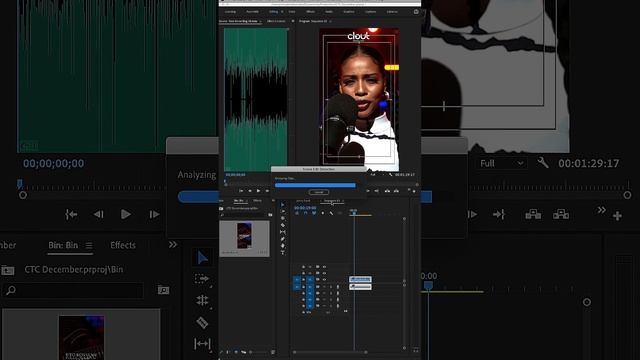Open Sequence 01 timeline tab in center window
Screen dimensions: 640x360
(x=332, y=201)
